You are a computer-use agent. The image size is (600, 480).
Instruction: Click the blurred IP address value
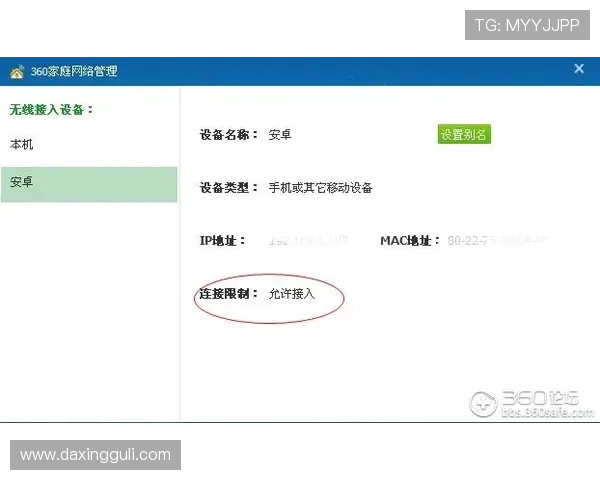(x=308, y=241)
